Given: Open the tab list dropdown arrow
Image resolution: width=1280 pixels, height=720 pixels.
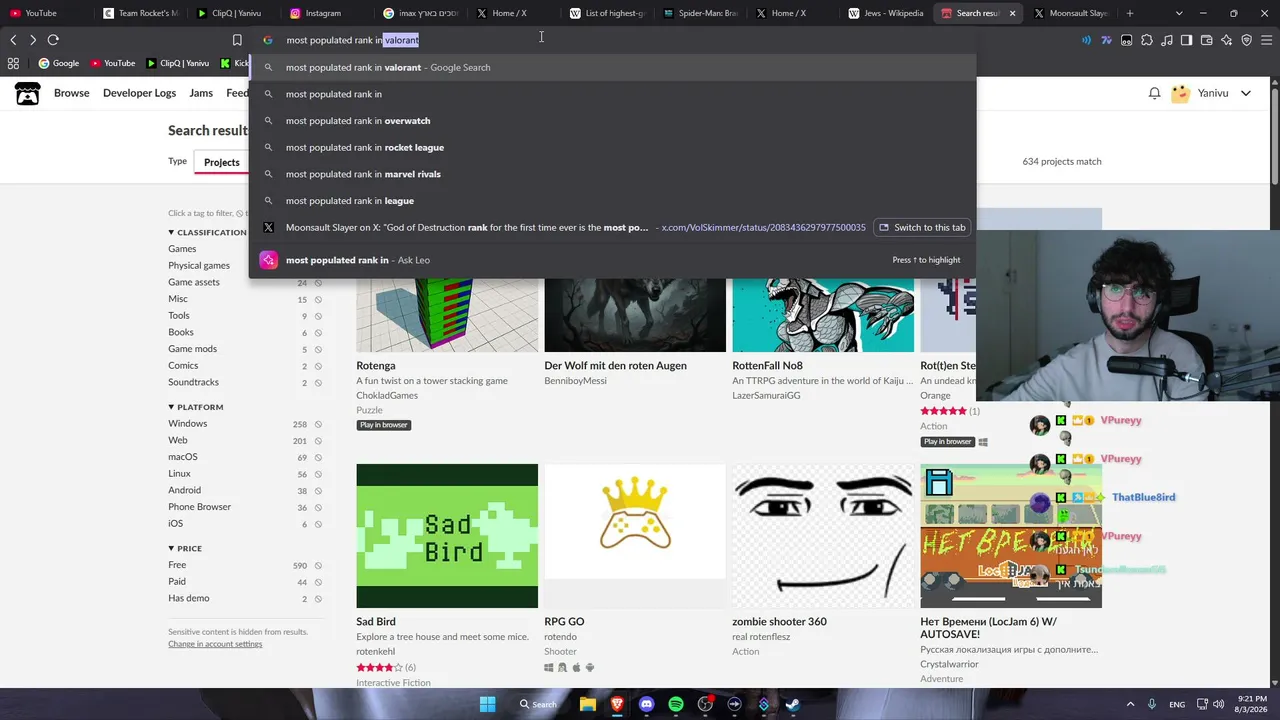Looking at the screenshot, I should 1179,13.
